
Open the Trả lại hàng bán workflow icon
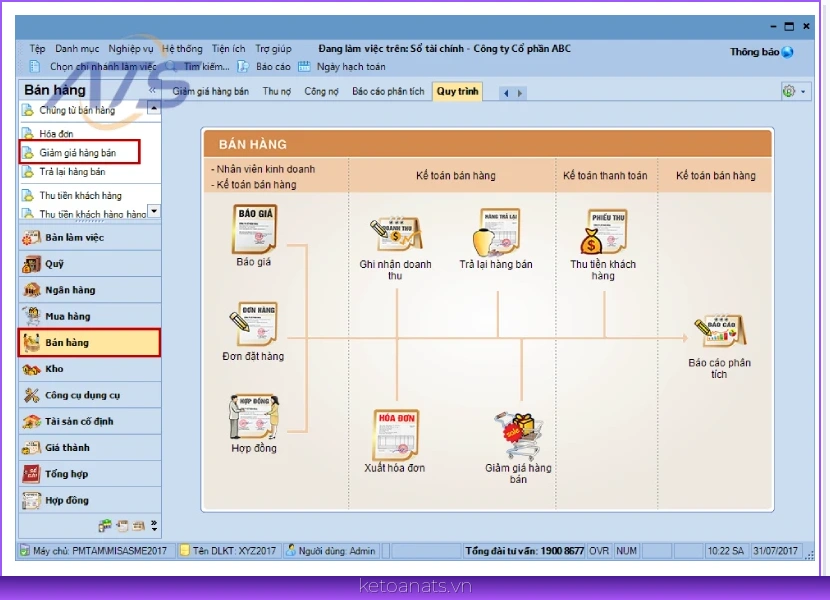point(496,232)
